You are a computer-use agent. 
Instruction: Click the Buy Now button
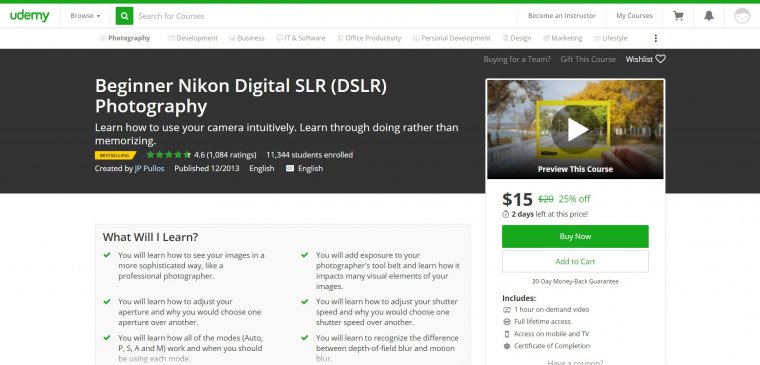tap(575, 237)
